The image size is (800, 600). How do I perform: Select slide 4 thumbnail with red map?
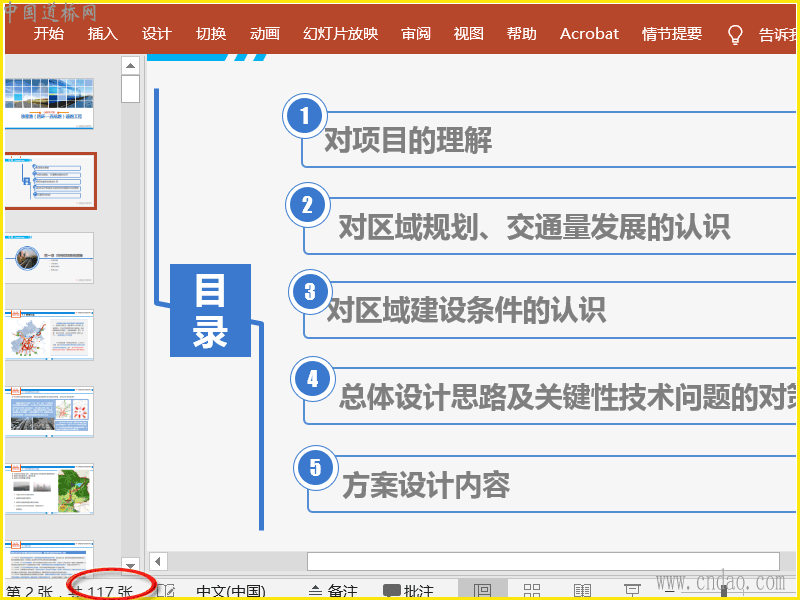[49, 335]
